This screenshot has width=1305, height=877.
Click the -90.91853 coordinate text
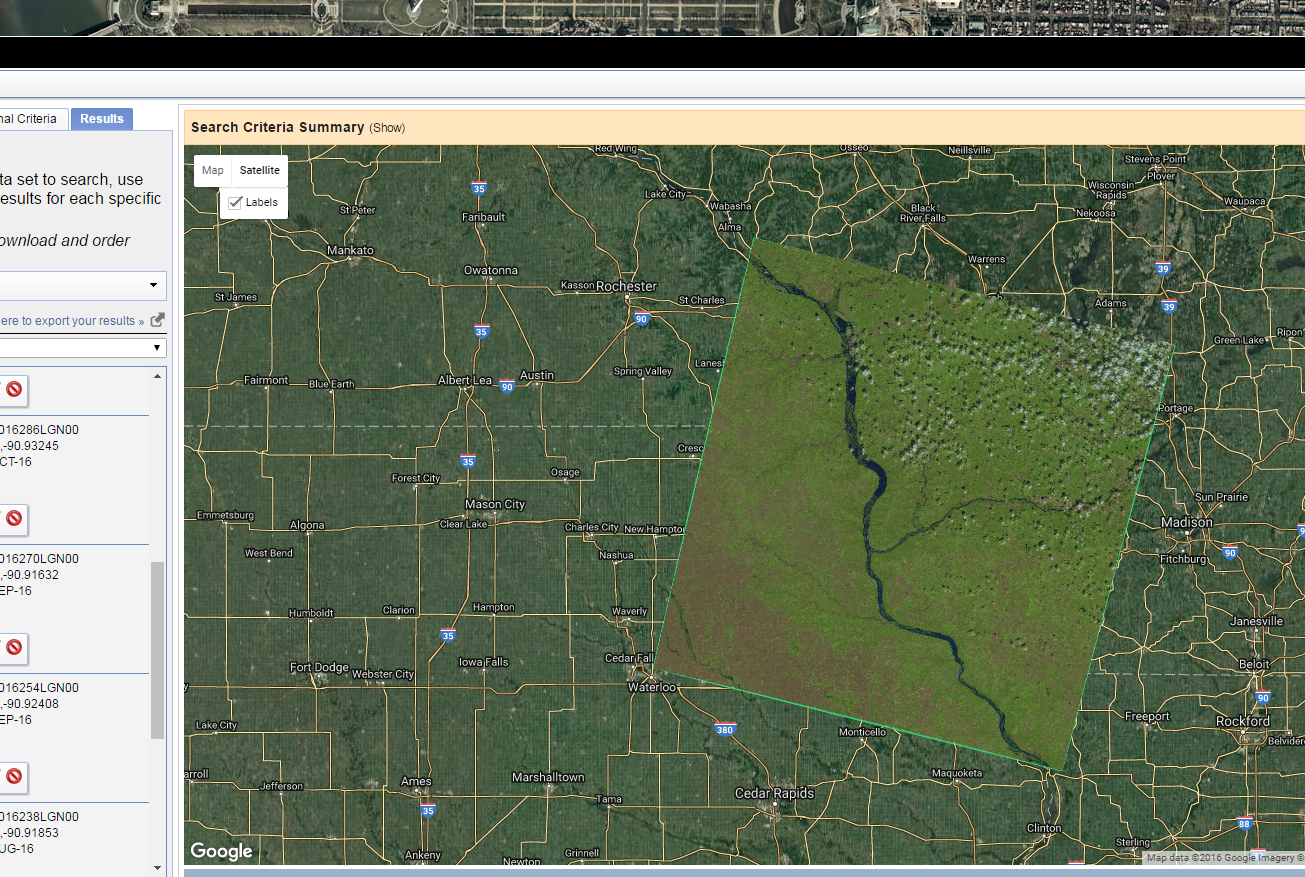point(30,833)
